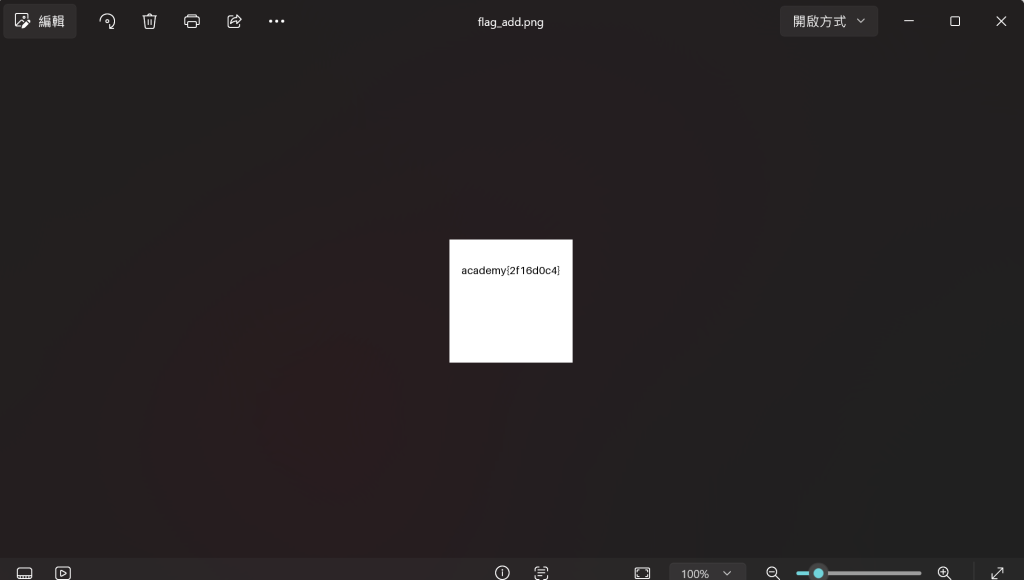Screen dimensions: 1024x580
Task: Scan text in the image icon
Action: pos(541,573)
